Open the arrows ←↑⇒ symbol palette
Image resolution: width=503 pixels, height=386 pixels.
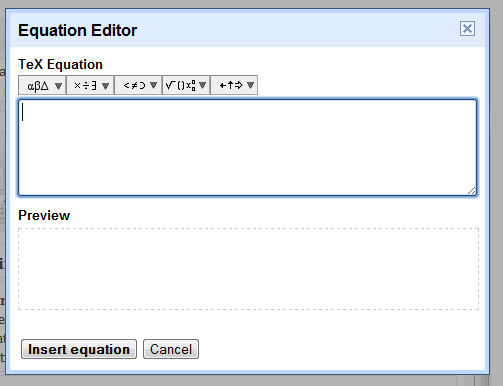click(x=234, y=85)
